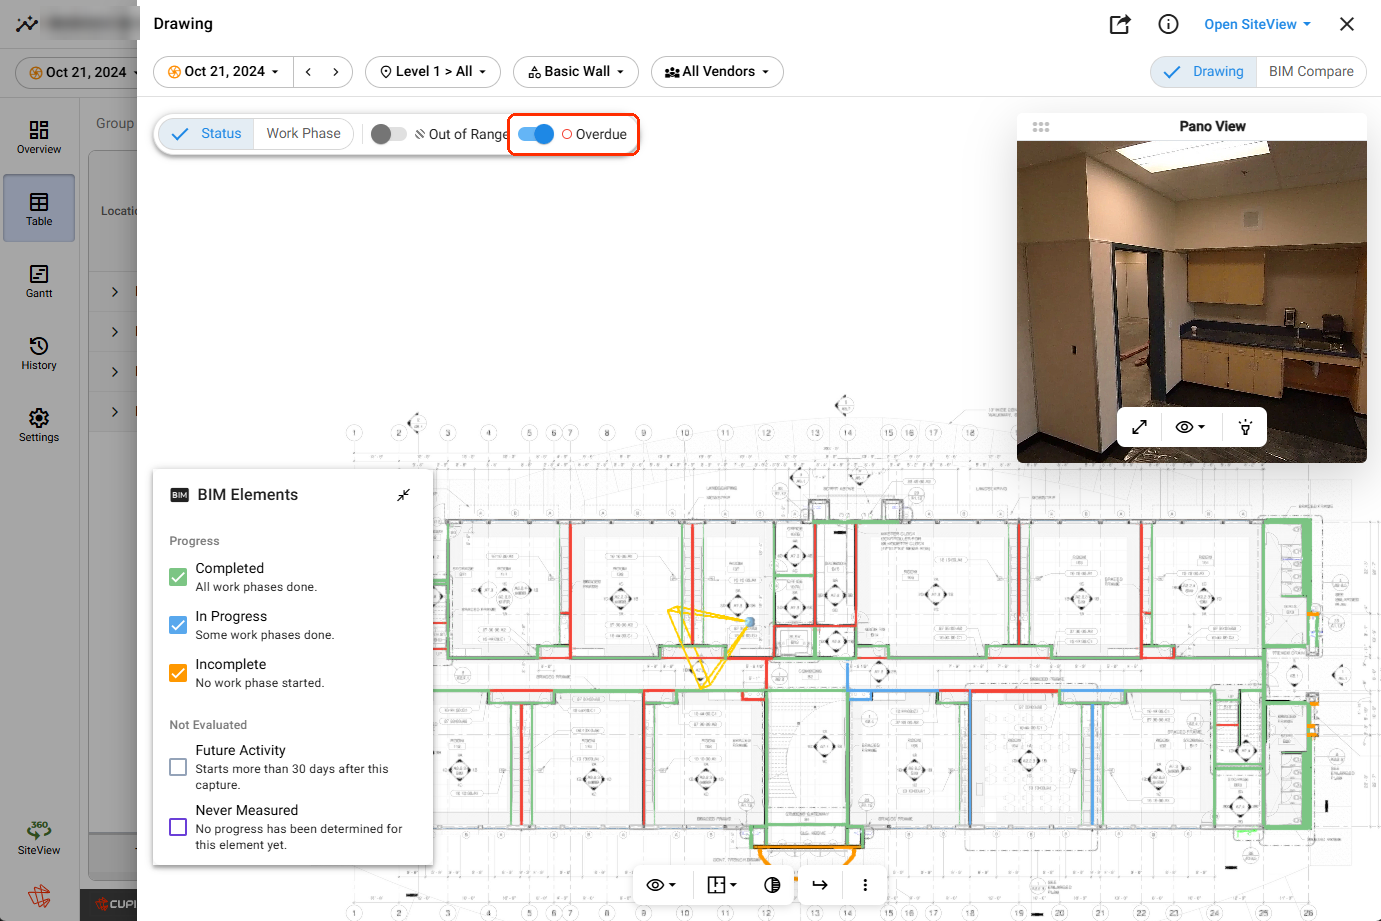Expand the Pano View to fullscreen

(x=1139, y=427)
